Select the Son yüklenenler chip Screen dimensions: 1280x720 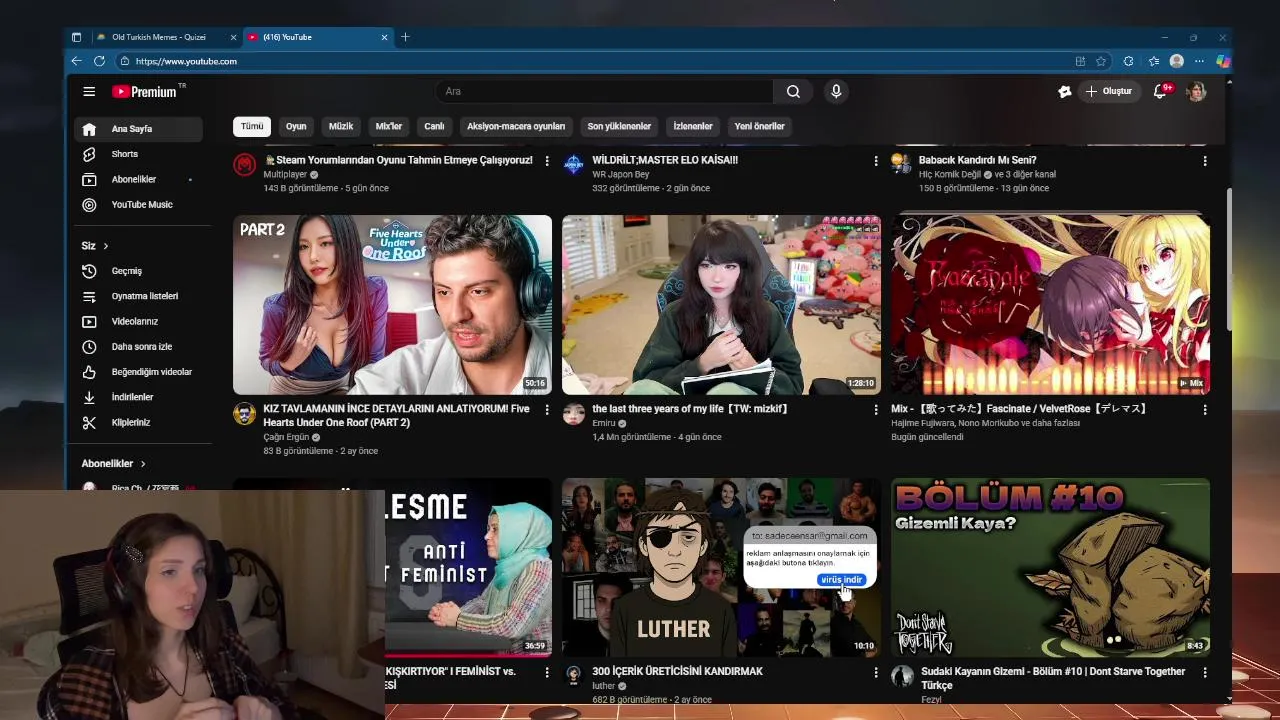tap(619, 126)
